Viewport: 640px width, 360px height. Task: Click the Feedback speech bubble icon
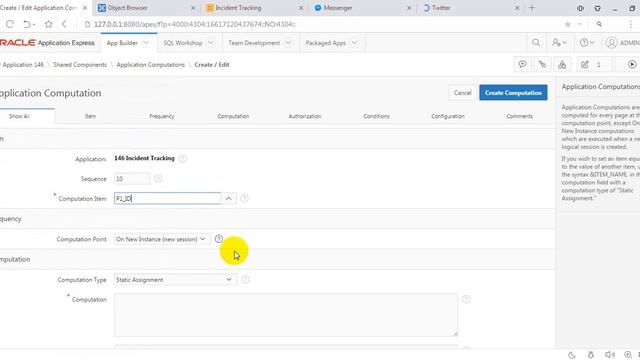[x=522, y=64]
